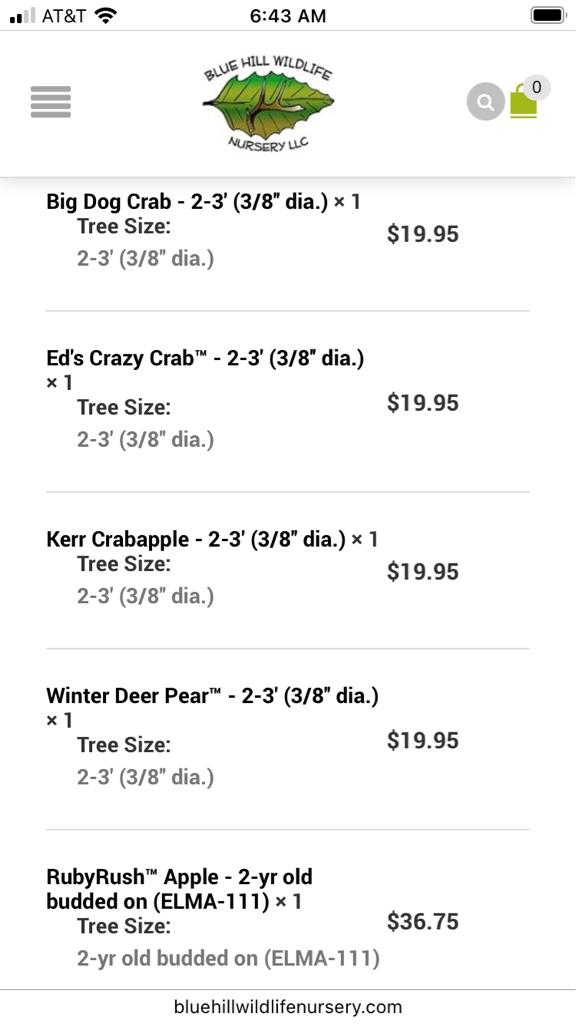Tap the Wi-Fi status icon
The image size is (576, 1024).
click(x=105, y=15)
